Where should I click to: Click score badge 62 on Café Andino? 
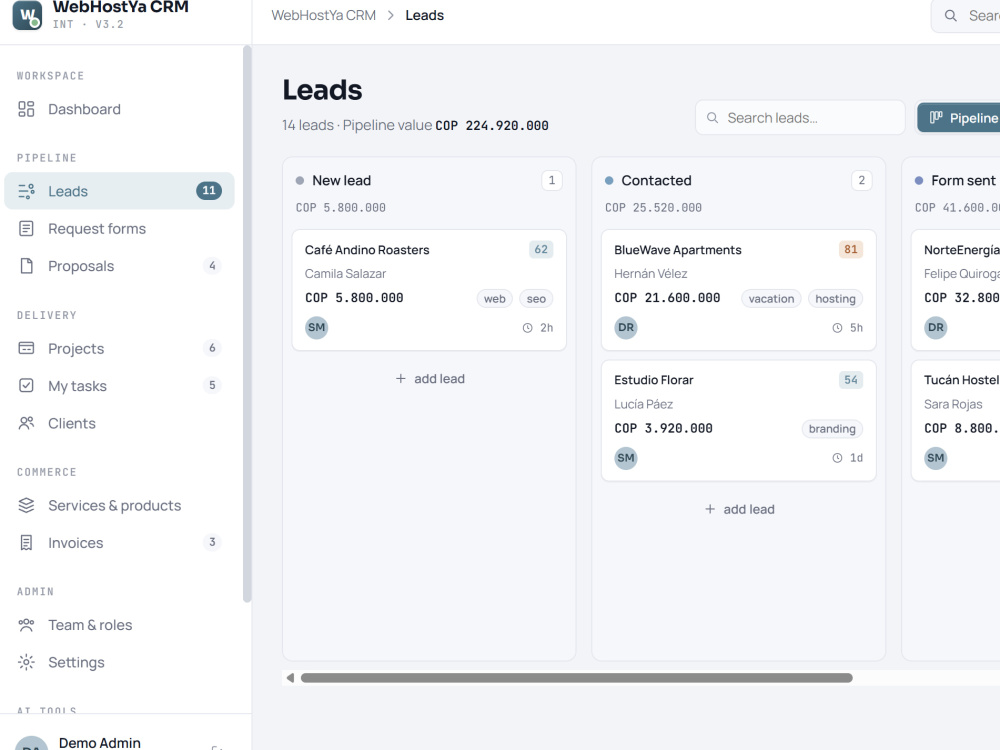(x=541, y=249)
